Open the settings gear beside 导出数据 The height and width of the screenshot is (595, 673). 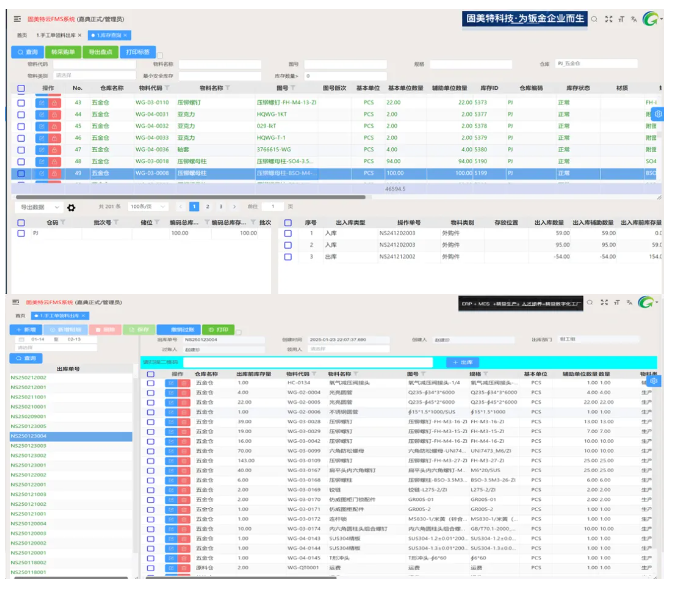[x=70, y=207]
